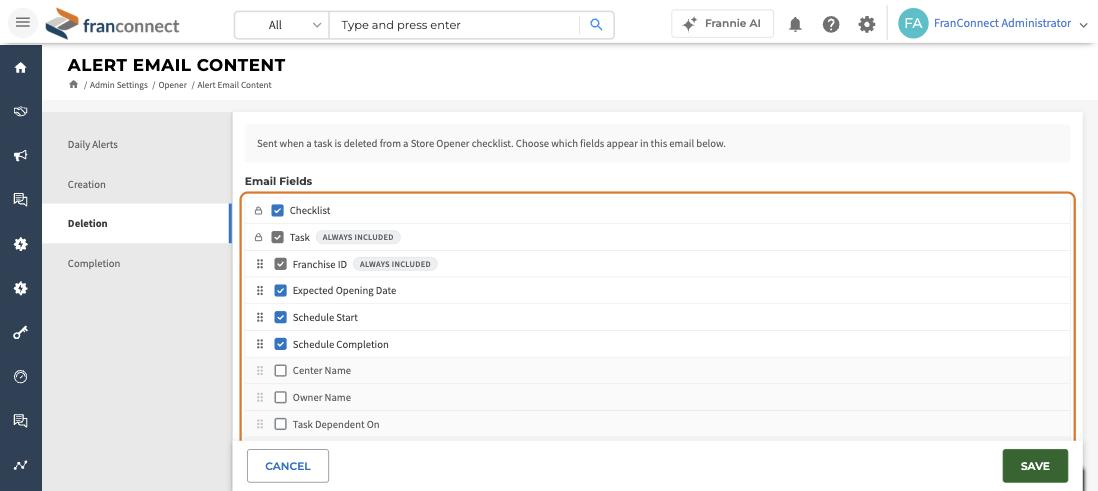1098x491 pixels.
Task: Click the lock icon beside Task
Action: click(x=258, y=237)
